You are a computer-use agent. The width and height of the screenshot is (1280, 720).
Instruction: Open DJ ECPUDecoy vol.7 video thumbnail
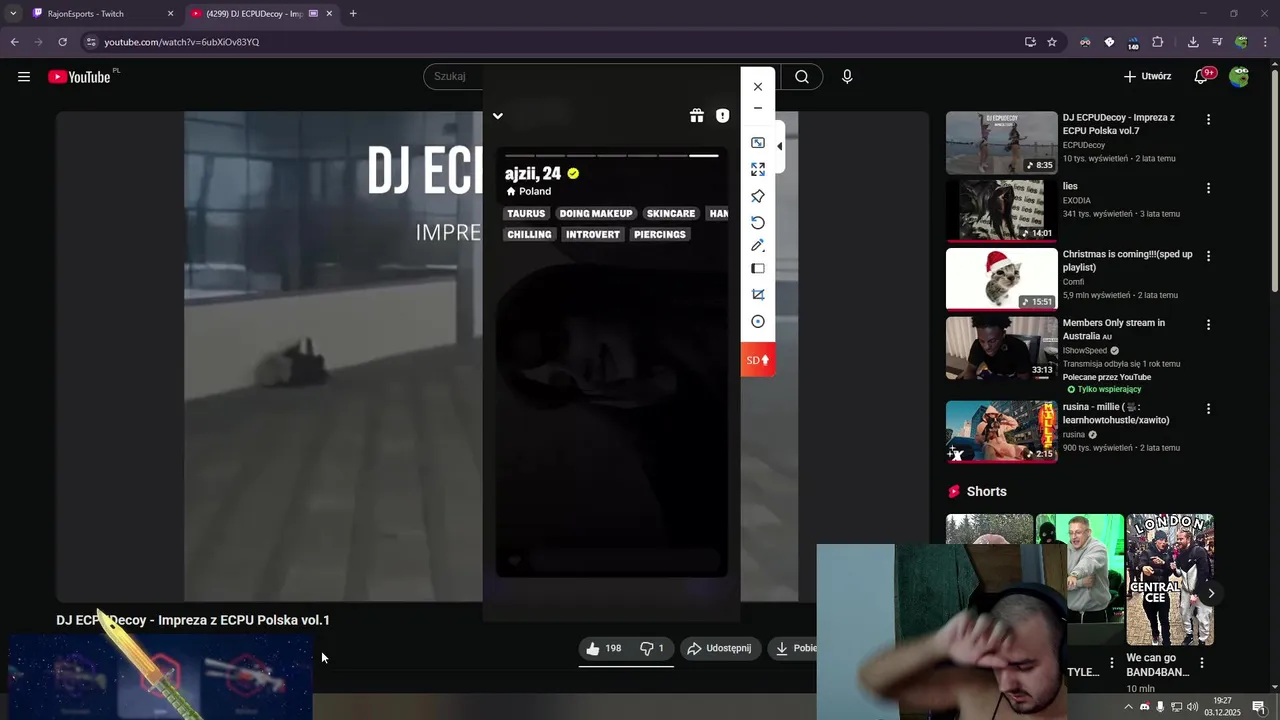pyautogui.click(x=1001, y=143)
